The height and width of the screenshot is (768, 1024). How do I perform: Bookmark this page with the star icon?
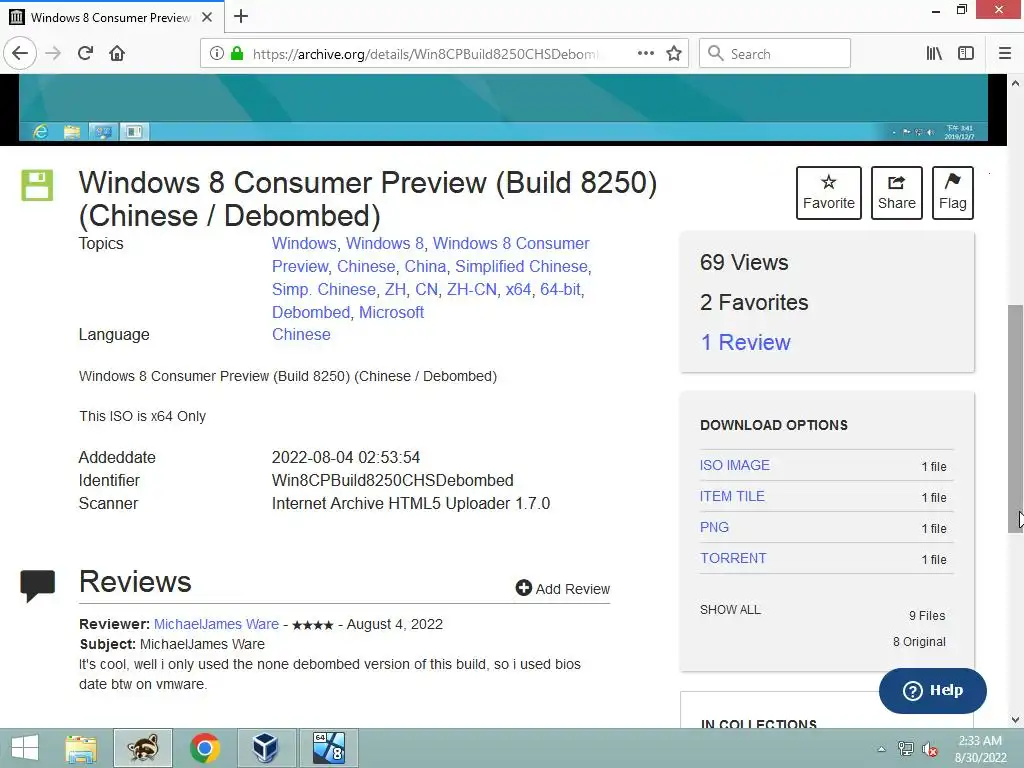coord(674,53)
